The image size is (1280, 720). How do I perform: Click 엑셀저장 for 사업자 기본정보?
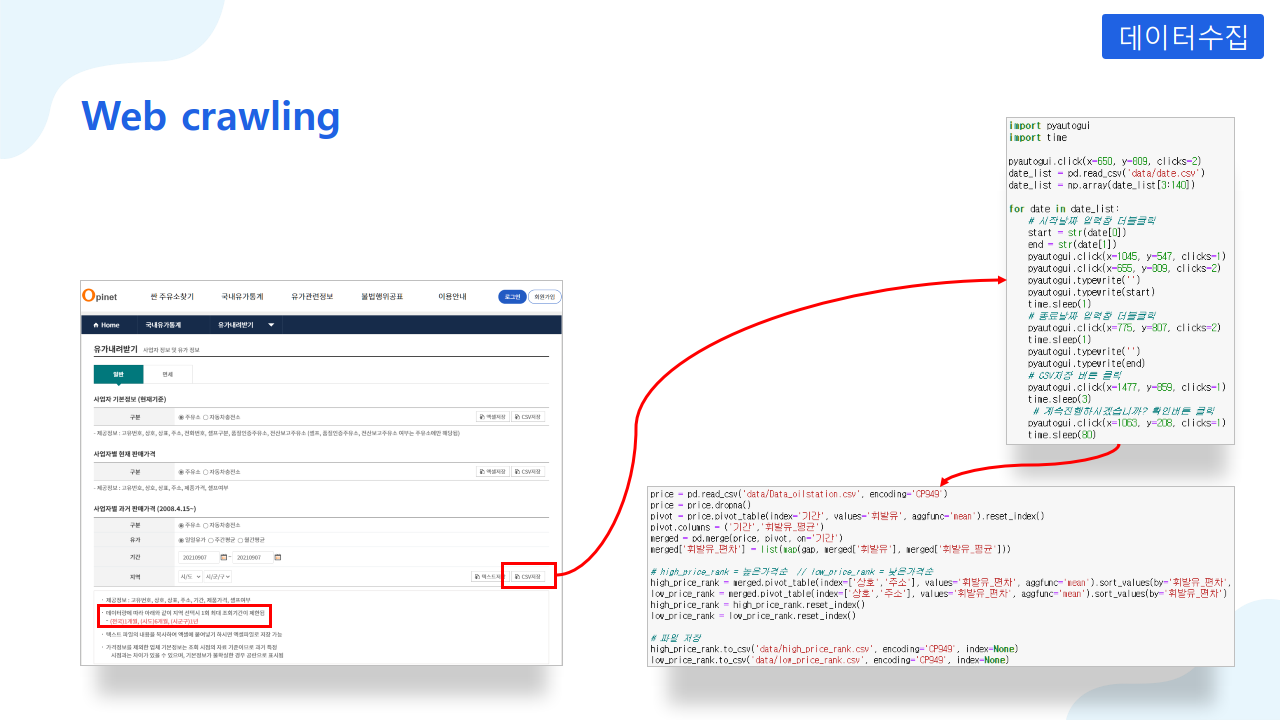(x=491, y=417)
